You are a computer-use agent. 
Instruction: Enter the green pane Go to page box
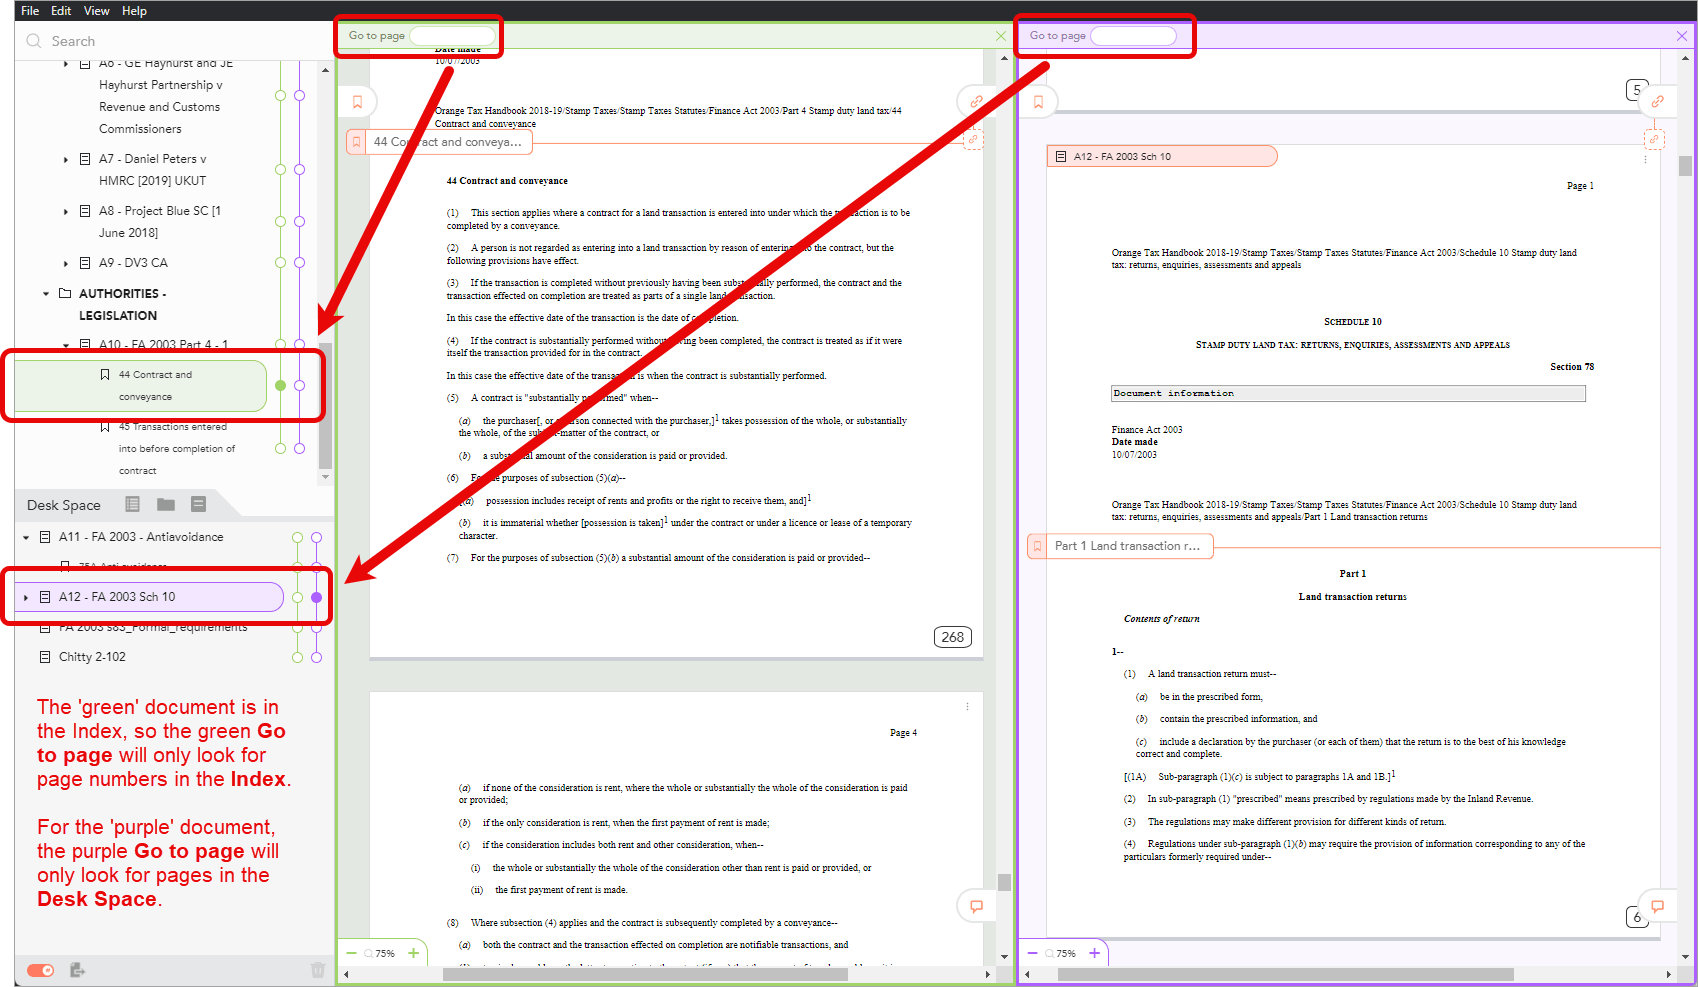tap(453, 35)
